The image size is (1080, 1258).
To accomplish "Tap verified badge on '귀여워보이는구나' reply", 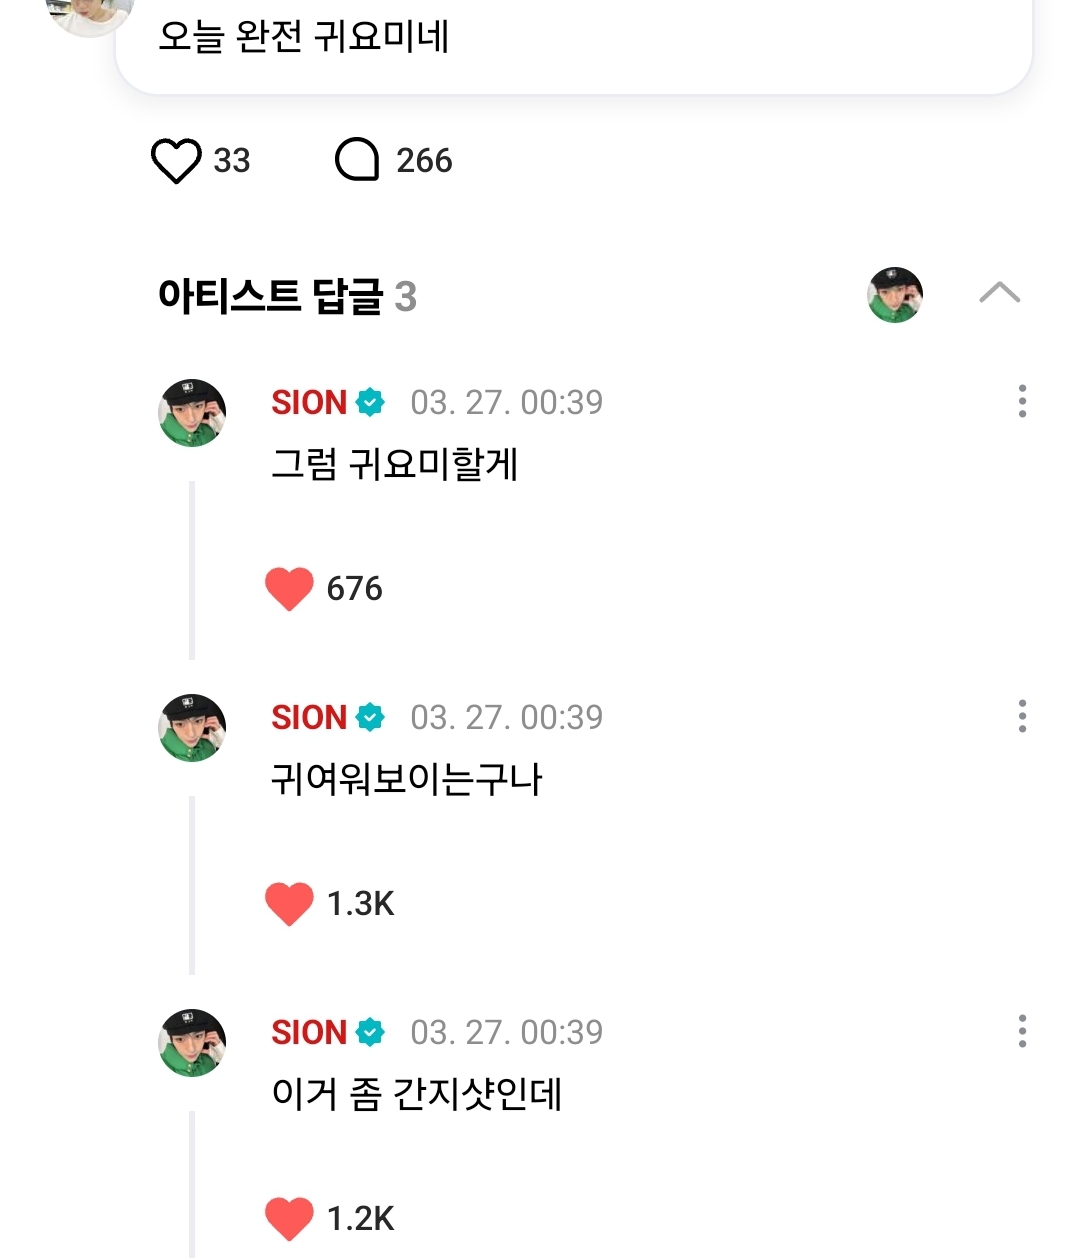I will point(371,717).
